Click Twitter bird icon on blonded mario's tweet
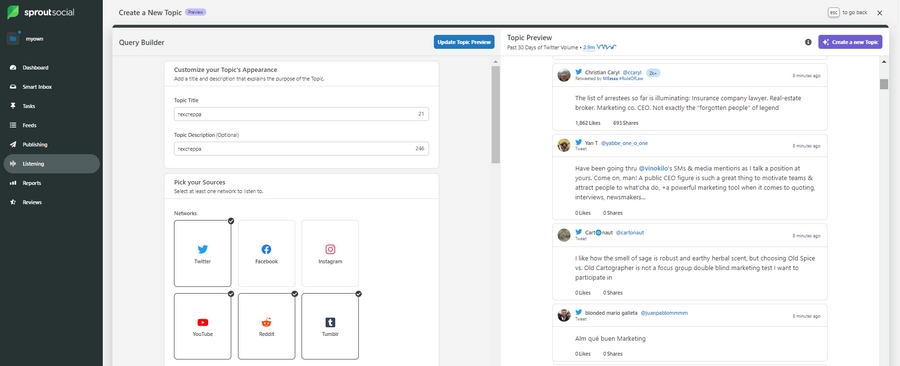Viewport: 900px width, 366px height. tap(579, 313)
